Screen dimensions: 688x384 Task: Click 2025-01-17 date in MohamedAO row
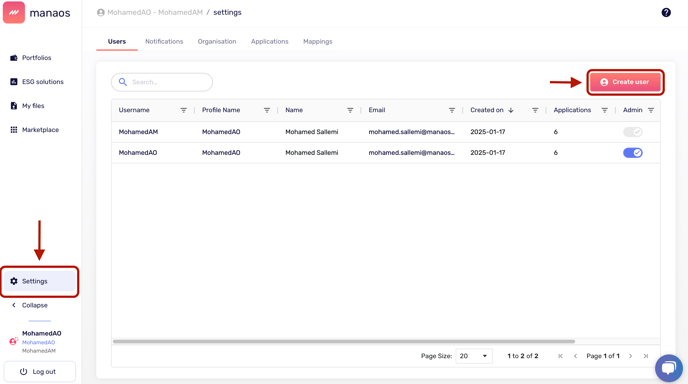pos(487,153)
